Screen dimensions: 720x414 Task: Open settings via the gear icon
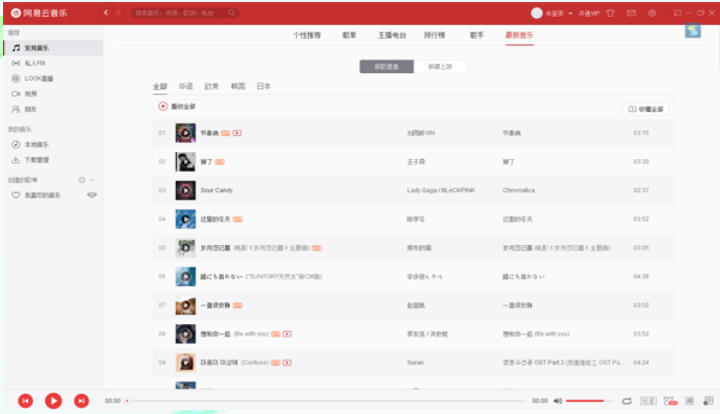(x=652, y=13)
